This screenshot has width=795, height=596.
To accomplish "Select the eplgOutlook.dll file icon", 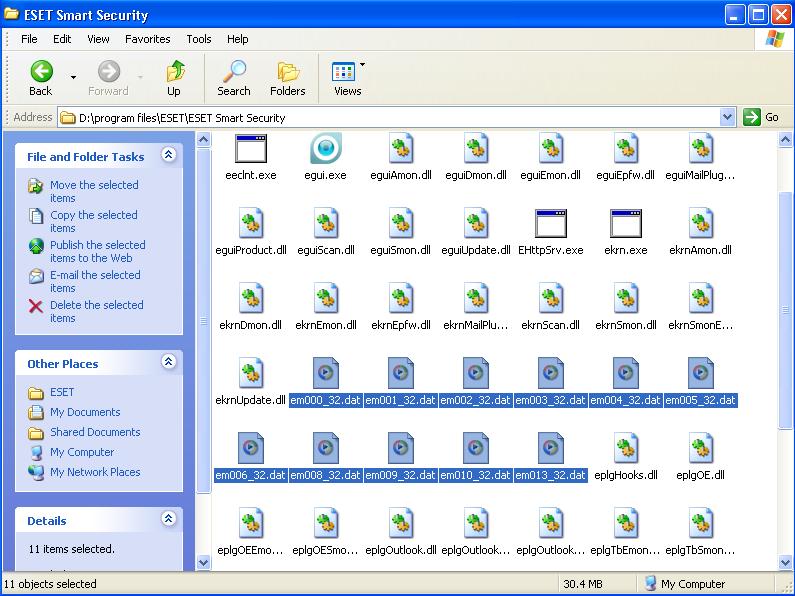I will [401, 523].
